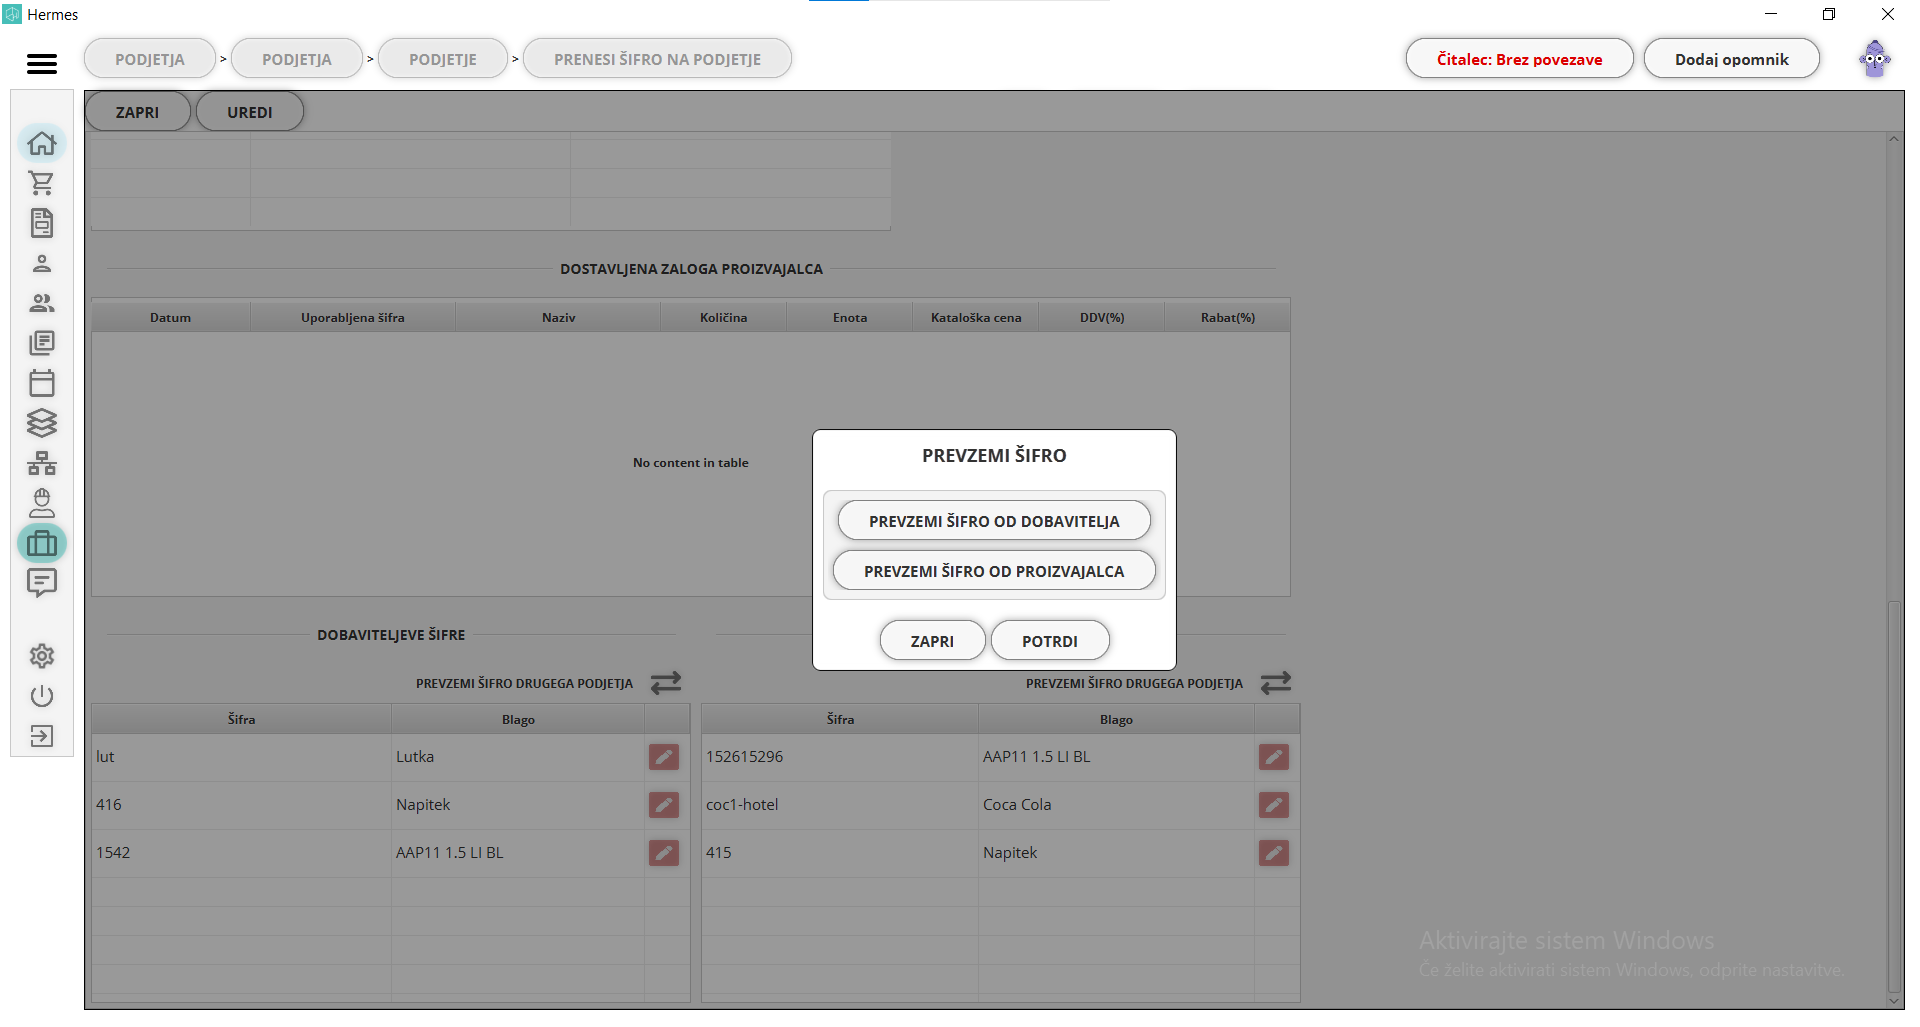Click scrollbar up arrow
This screenshot has width=1920, height=1027.
pos(1894,140)
